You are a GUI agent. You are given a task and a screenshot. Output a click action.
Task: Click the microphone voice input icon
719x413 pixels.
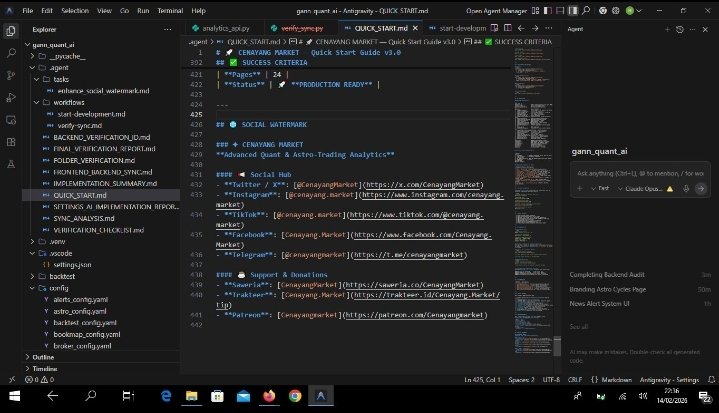(x=686, y=188)
